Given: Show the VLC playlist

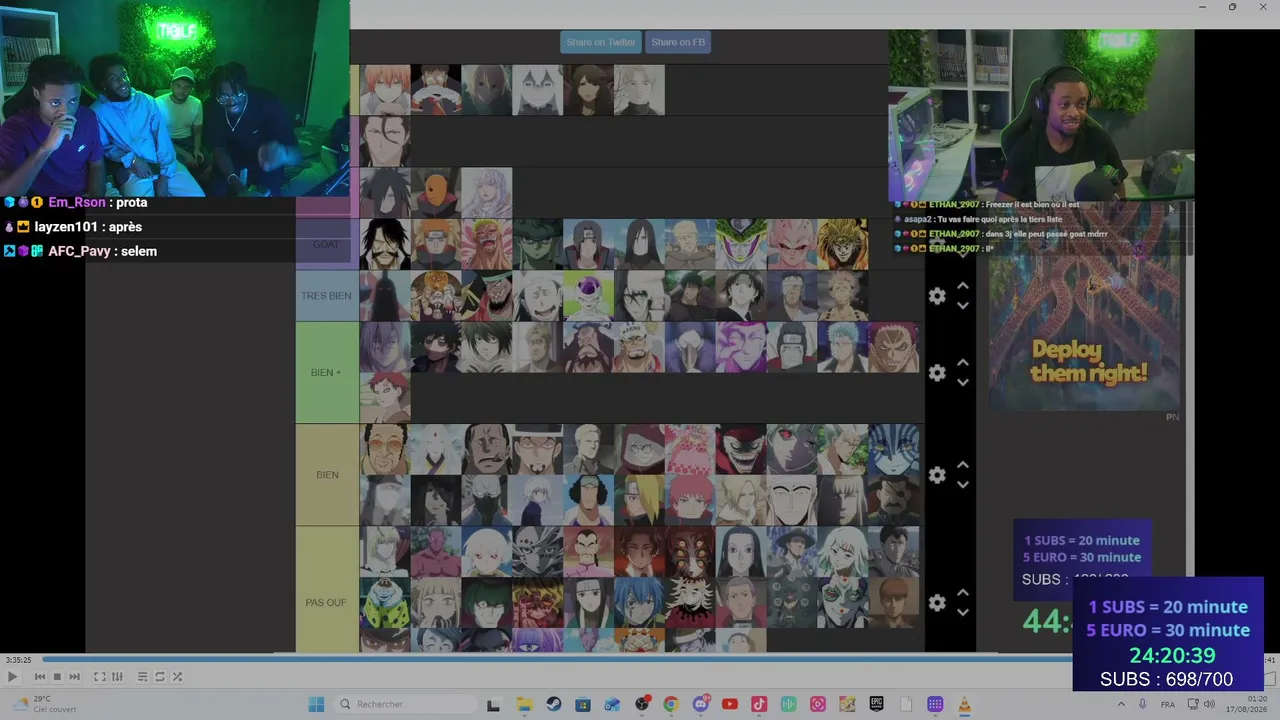Looking at the screenshot, I should click(x=142, y=677).
